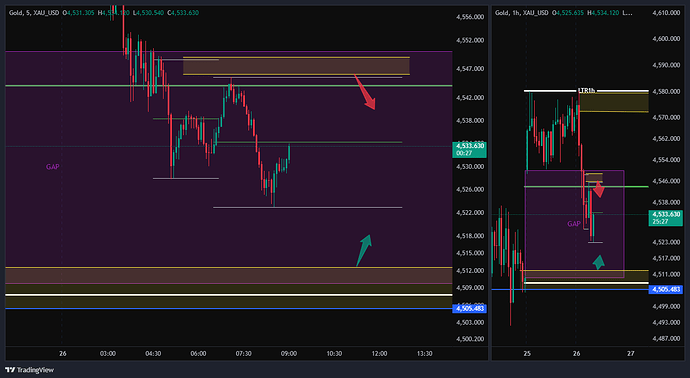Click the 03:00 time axis label

click(x=108, y=353)
